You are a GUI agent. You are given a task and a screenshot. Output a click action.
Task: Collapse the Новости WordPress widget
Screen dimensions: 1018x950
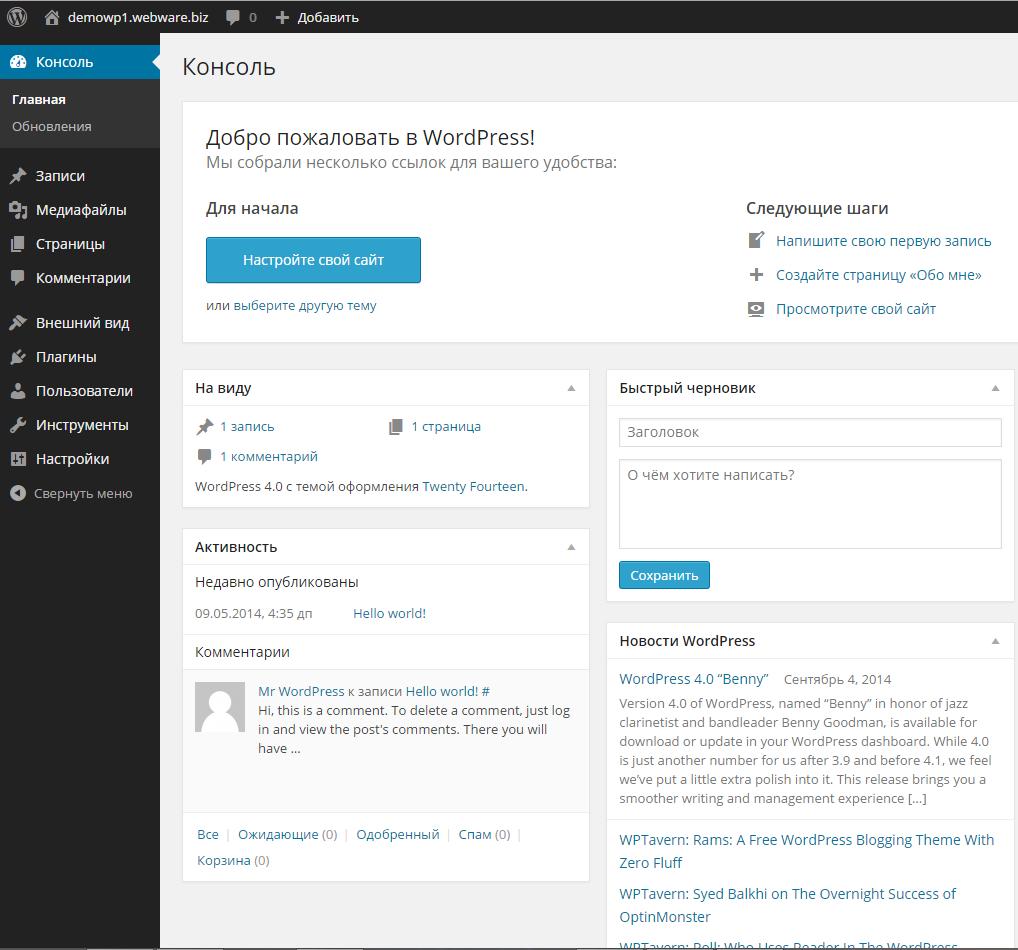click(x=995, y=642)
